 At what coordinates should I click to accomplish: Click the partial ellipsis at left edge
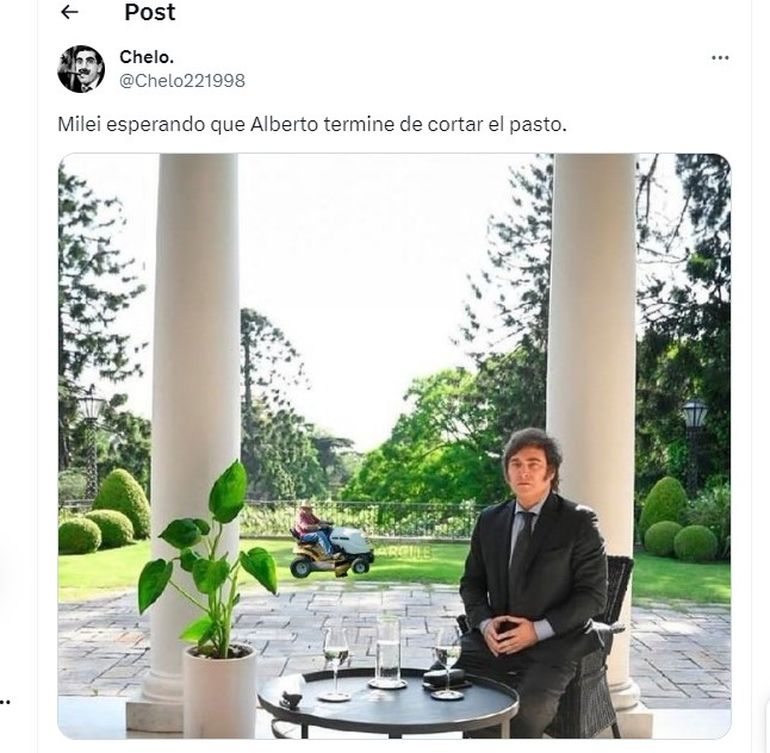click(x=5, y=700)
